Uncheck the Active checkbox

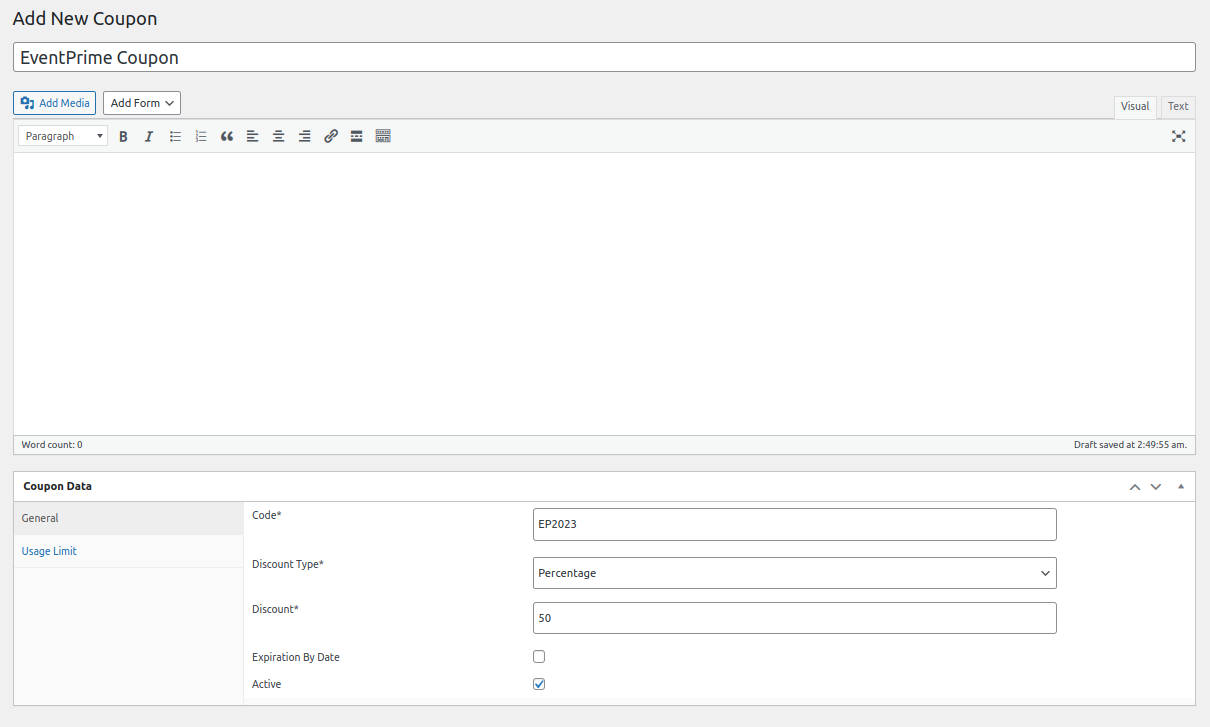pos(539,684)
